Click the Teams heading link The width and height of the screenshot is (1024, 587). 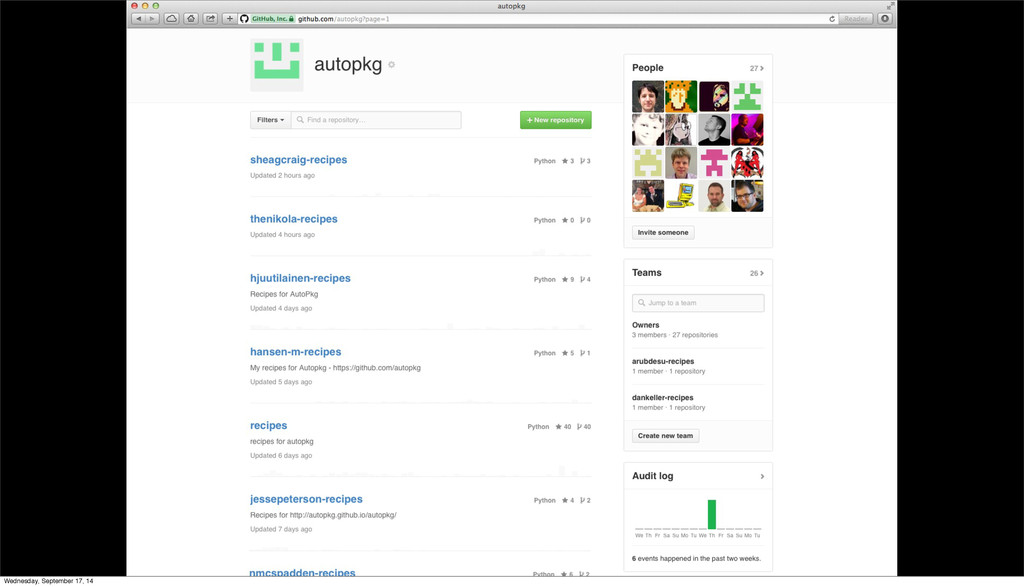coord(647,273)
